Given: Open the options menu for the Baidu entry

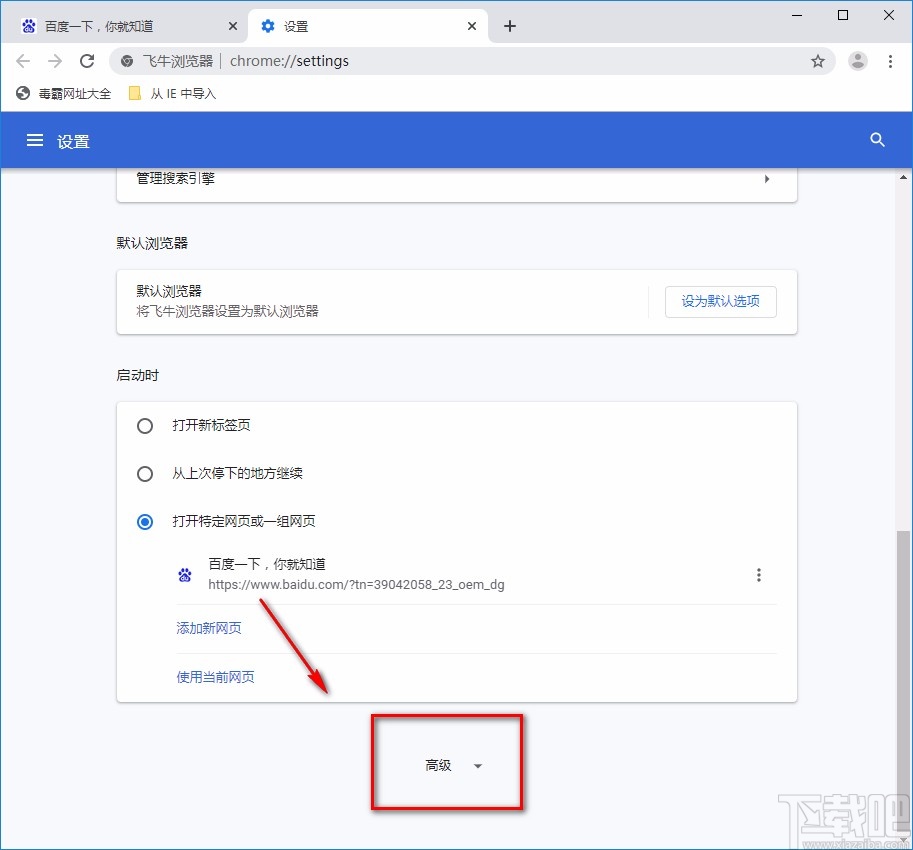Looking at the screenshot, I should tap(759, 574).
